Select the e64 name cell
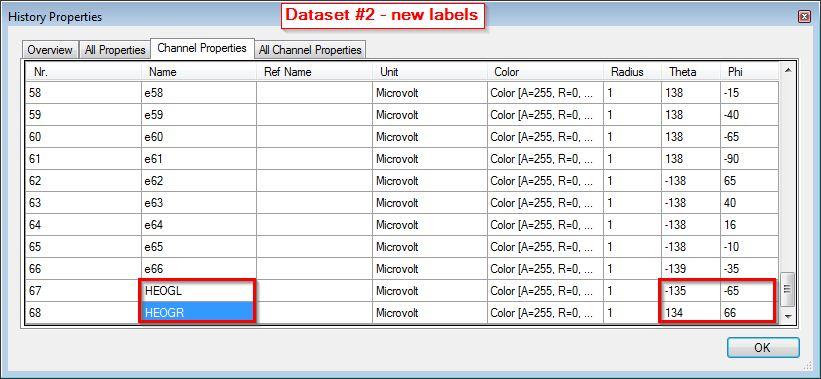Image resolution: width=821 pixels, height=379 pixels. coord(199,225)
